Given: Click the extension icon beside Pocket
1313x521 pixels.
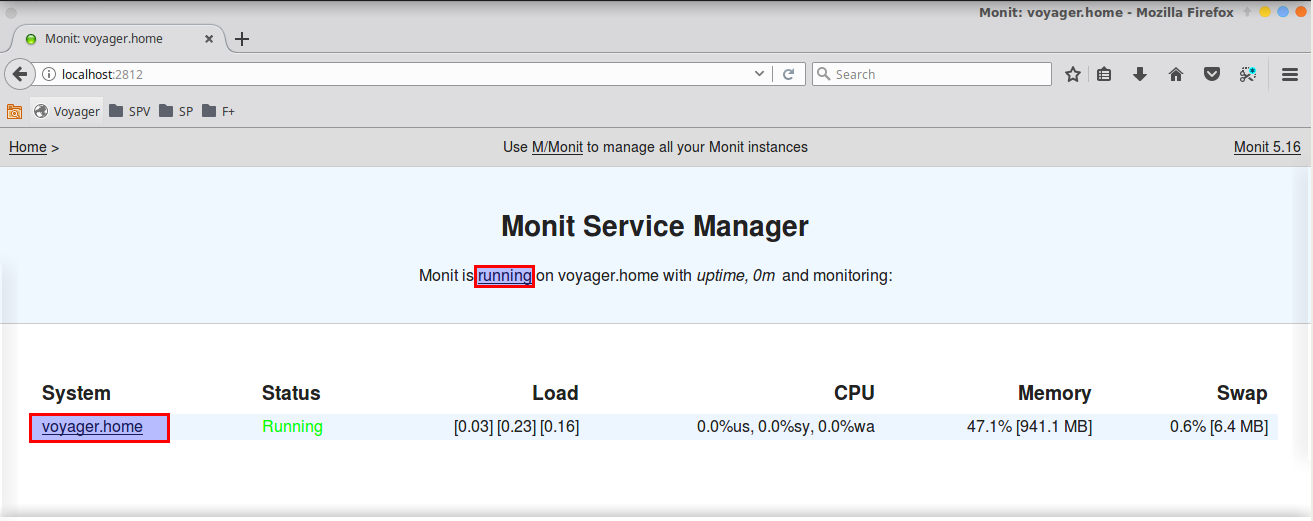Looking at the screenshot, I should tap(1247, 74).
